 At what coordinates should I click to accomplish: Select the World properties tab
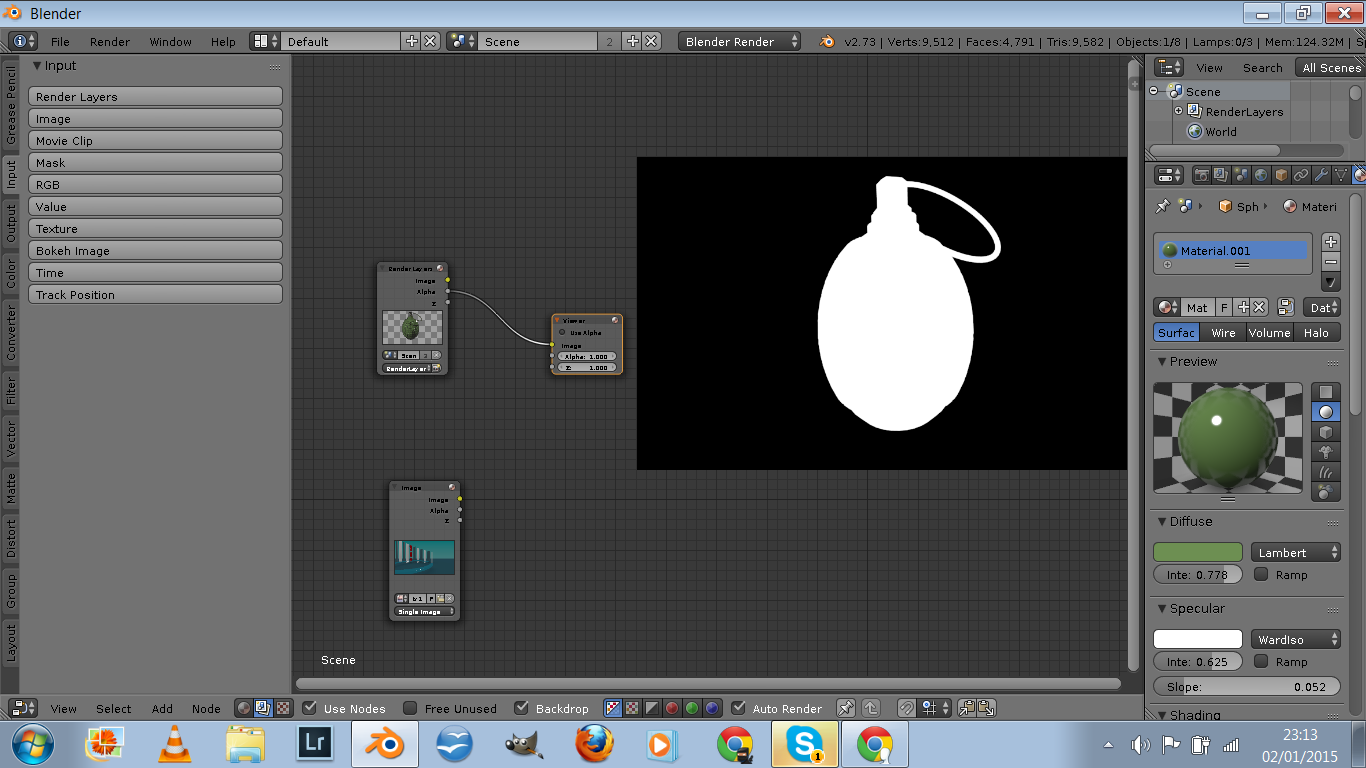coord(1262,175)
